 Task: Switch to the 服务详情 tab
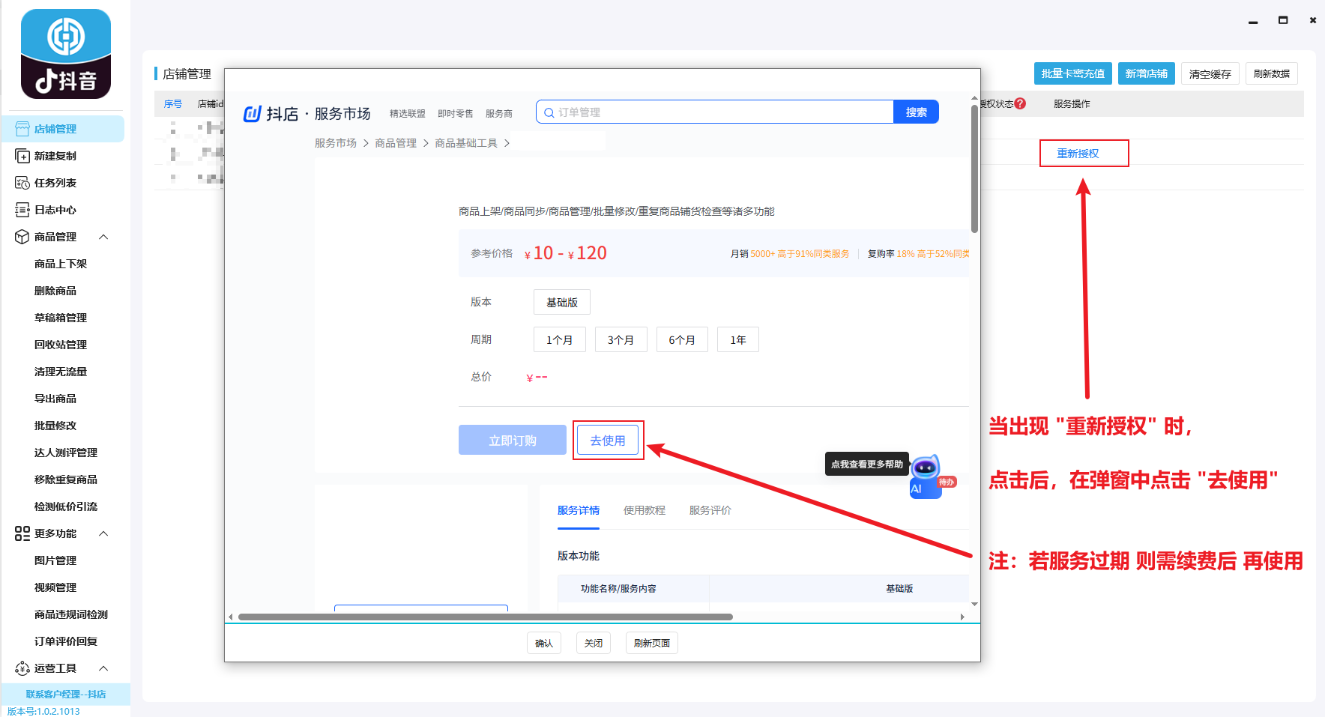click(x=579, y=510)
